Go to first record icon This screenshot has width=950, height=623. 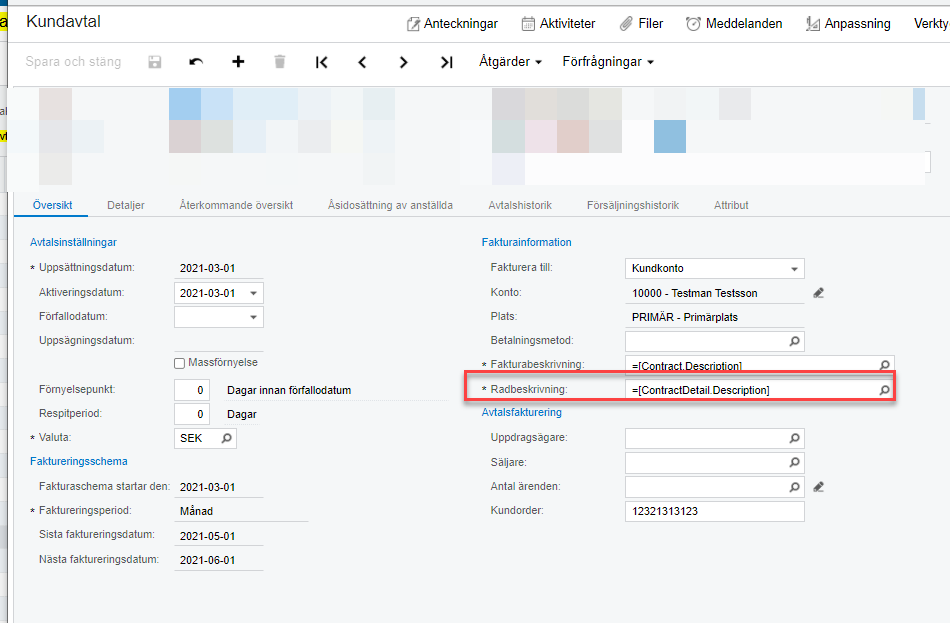click(321, 62)
